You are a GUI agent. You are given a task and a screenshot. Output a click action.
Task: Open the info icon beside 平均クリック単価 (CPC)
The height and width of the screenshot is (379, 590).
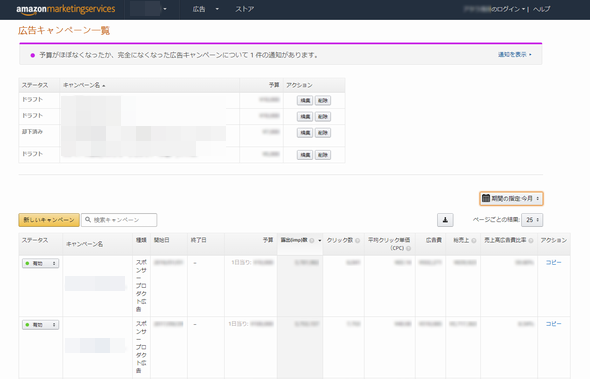pos(409,248)
